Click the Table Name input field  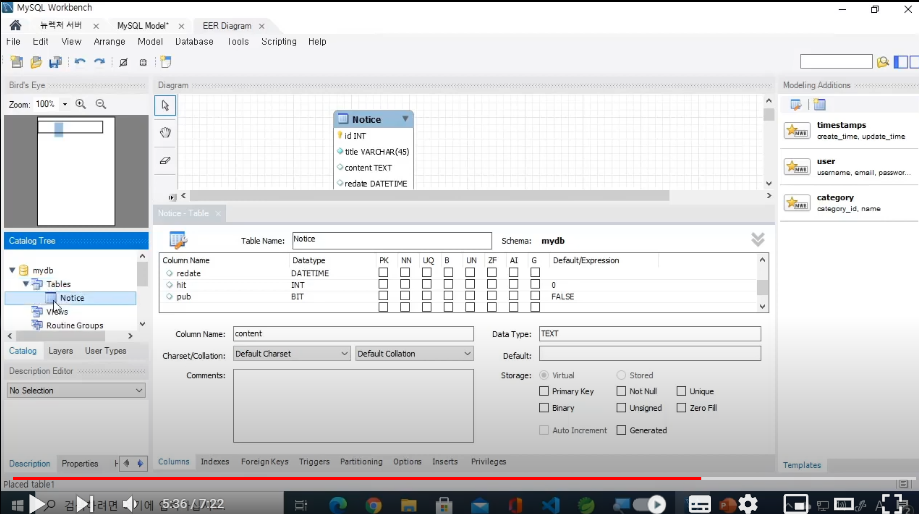pos(392,240)
